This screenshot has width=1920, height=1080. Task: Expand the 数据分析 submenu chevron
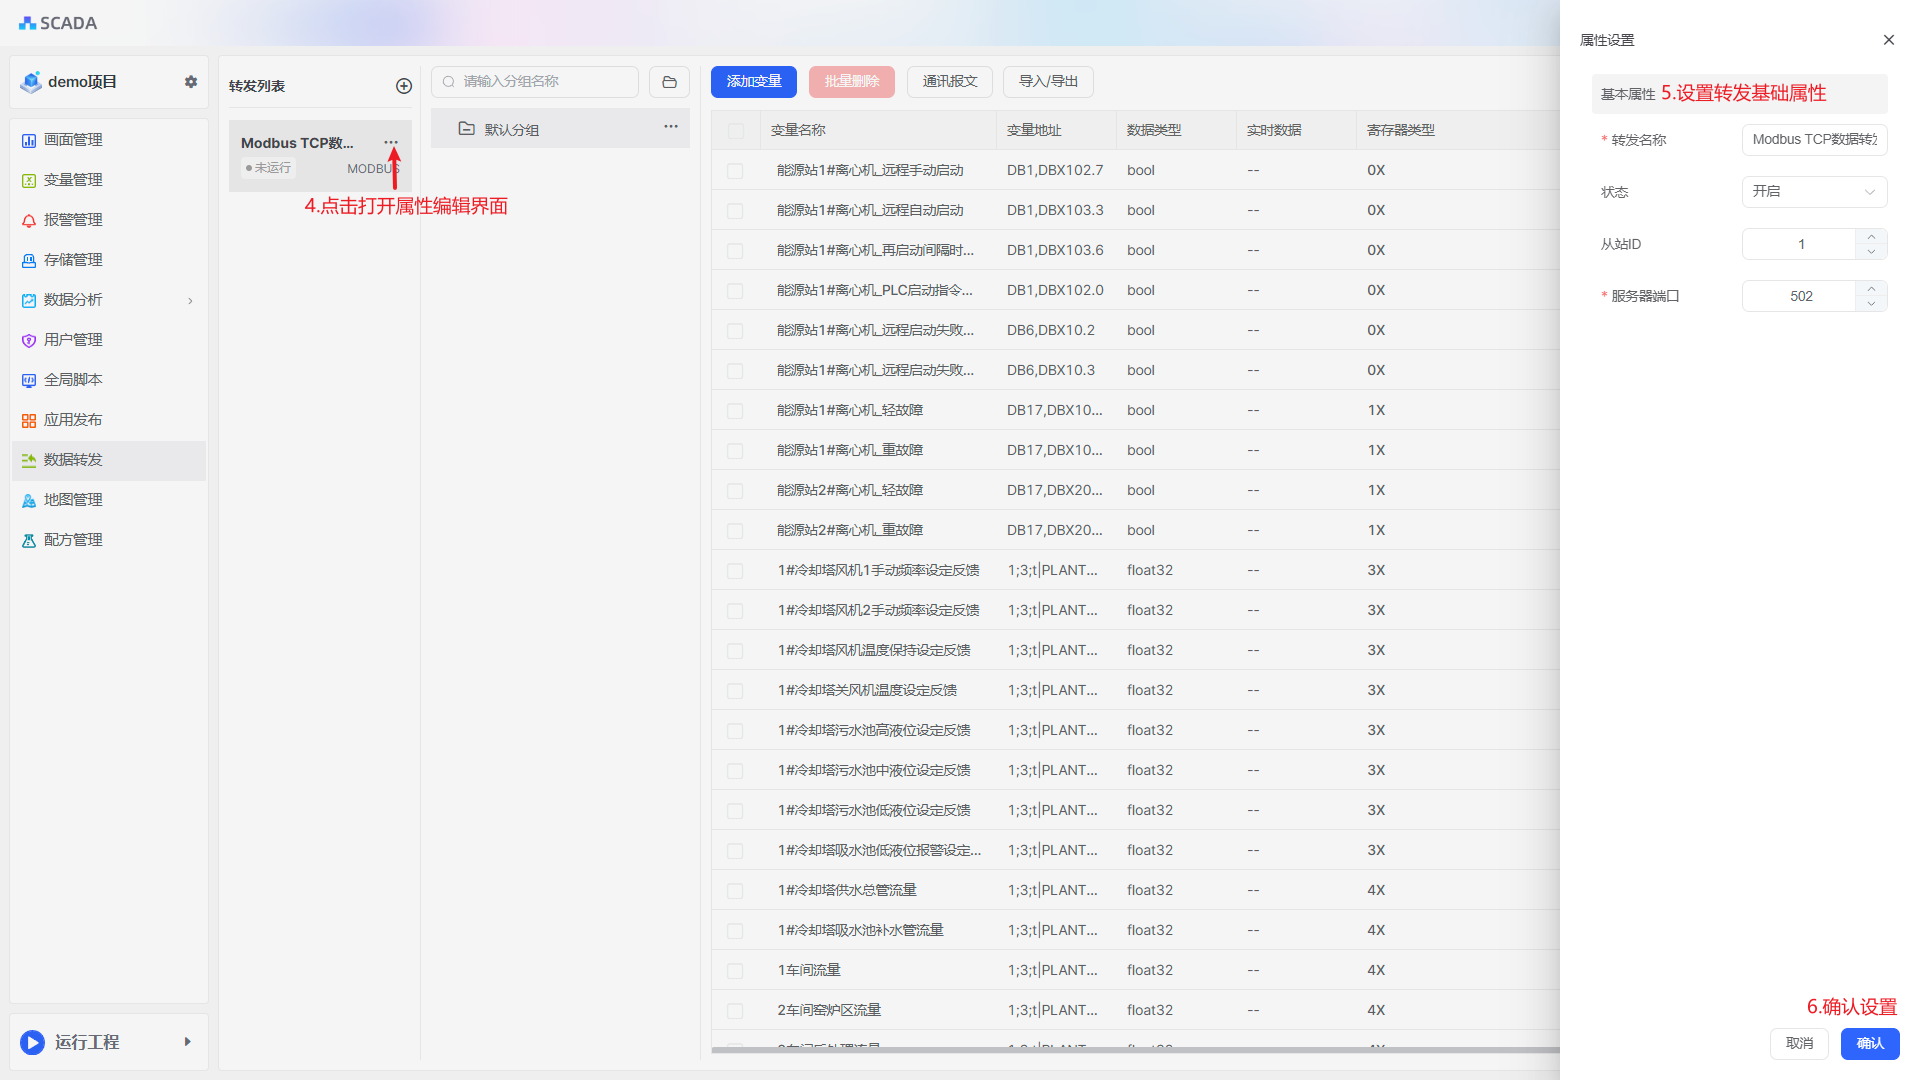click(190, 300)
